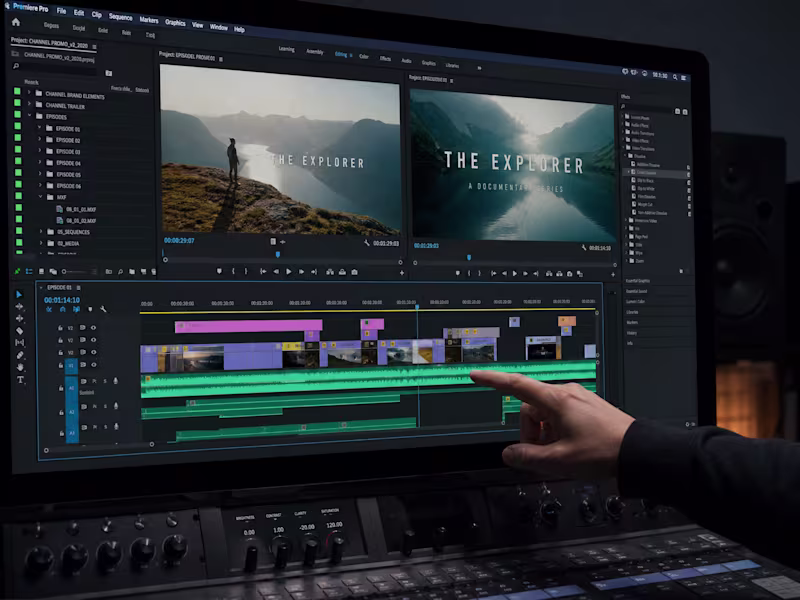The height and width of the screenshot is (600, 800).
Task: Open History panel
Action: pyautogui.click(x=632, y=333)
